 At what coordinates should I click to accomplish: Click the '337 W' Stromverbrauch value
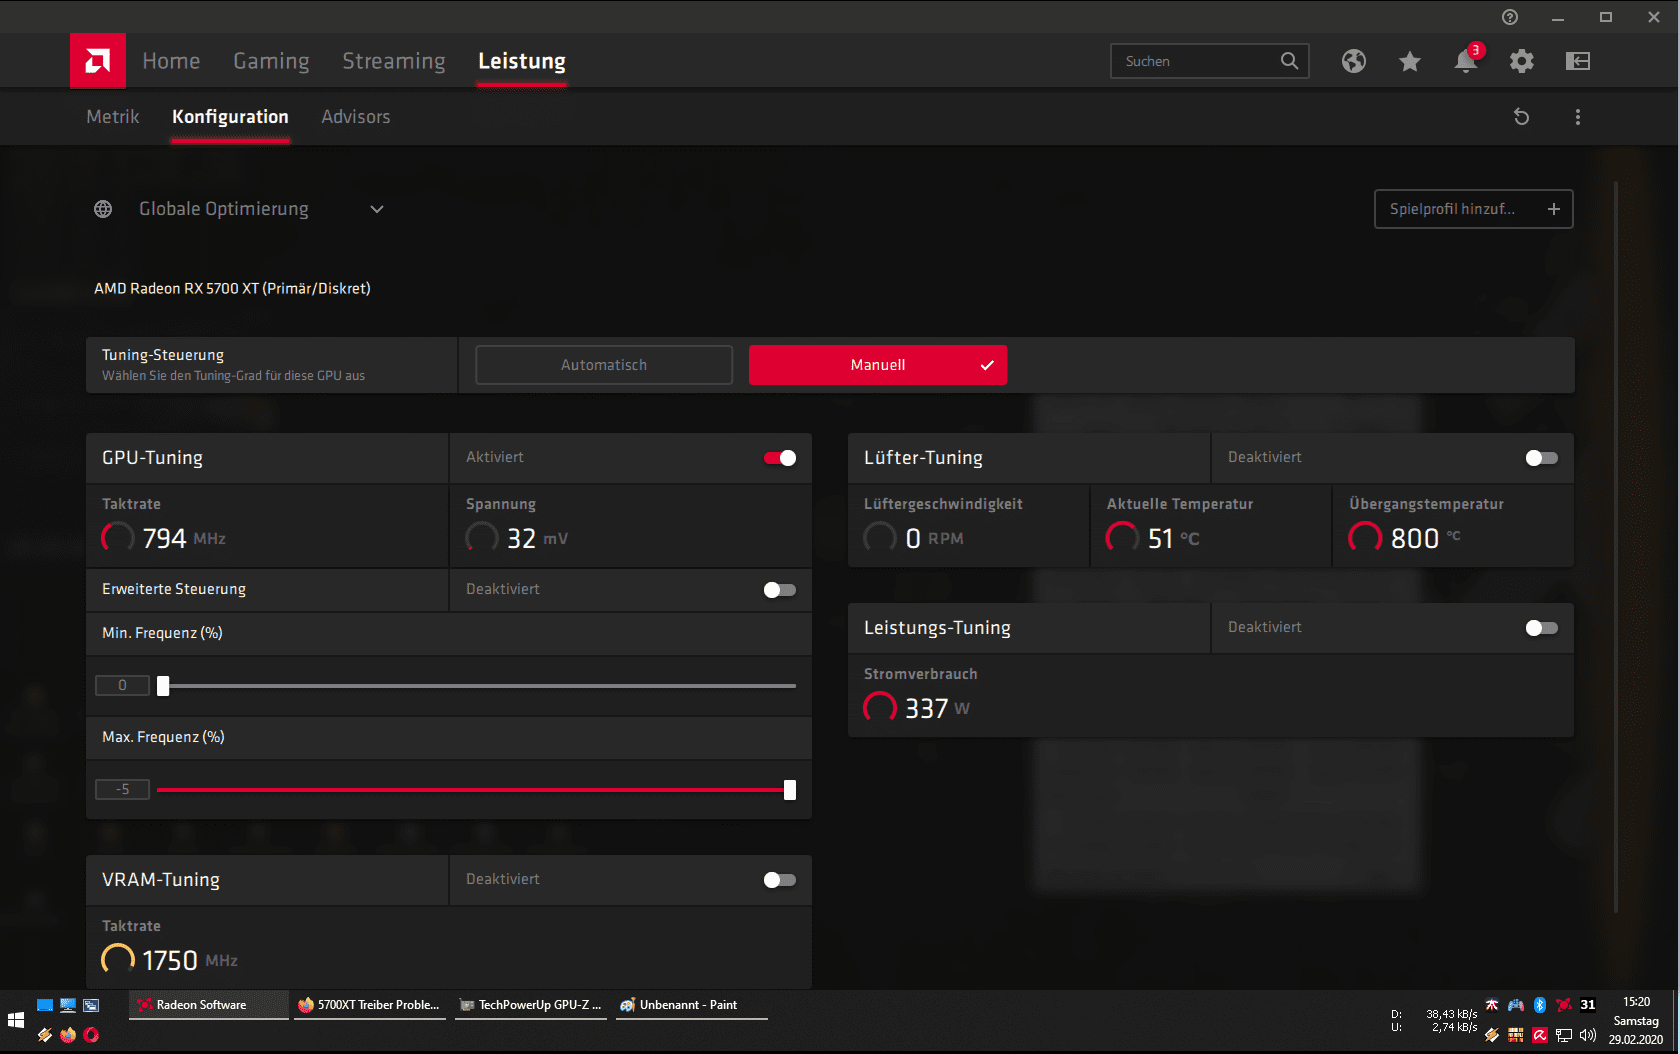pyautogui.click(x=937, y=708)
